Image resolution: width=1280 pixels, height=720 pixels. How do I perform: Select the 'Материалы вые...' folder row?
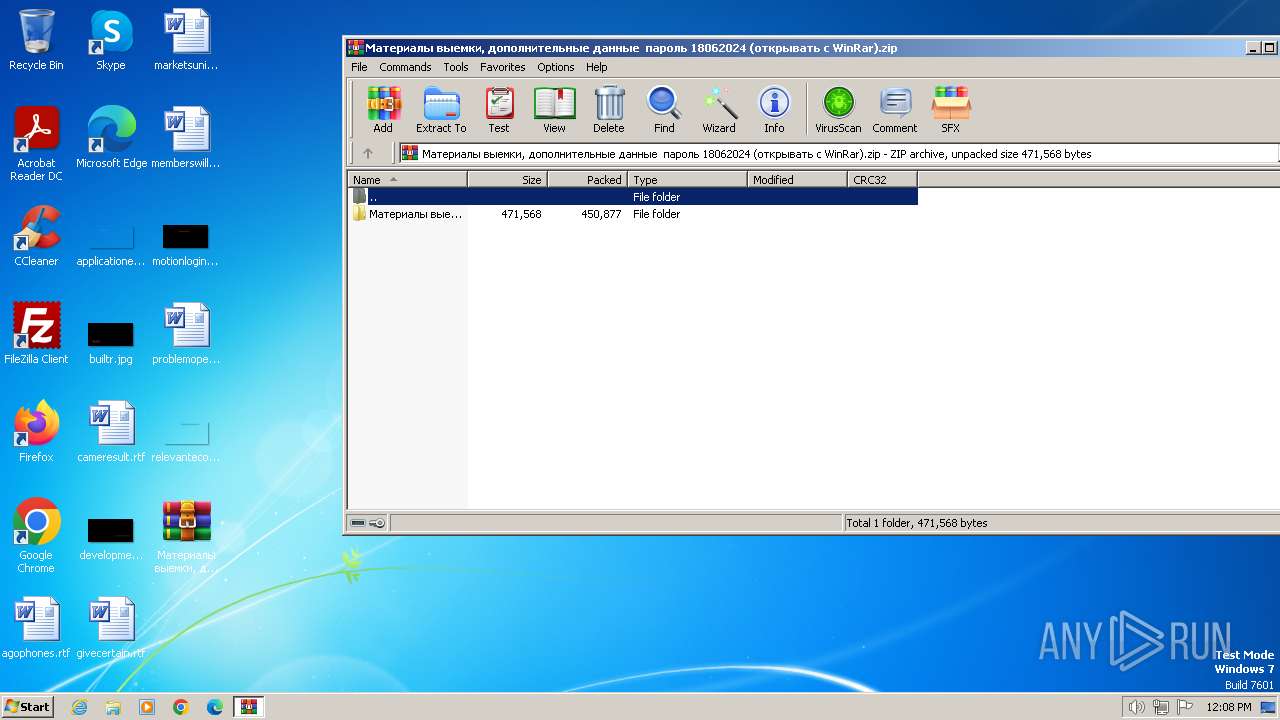point(633,214)
